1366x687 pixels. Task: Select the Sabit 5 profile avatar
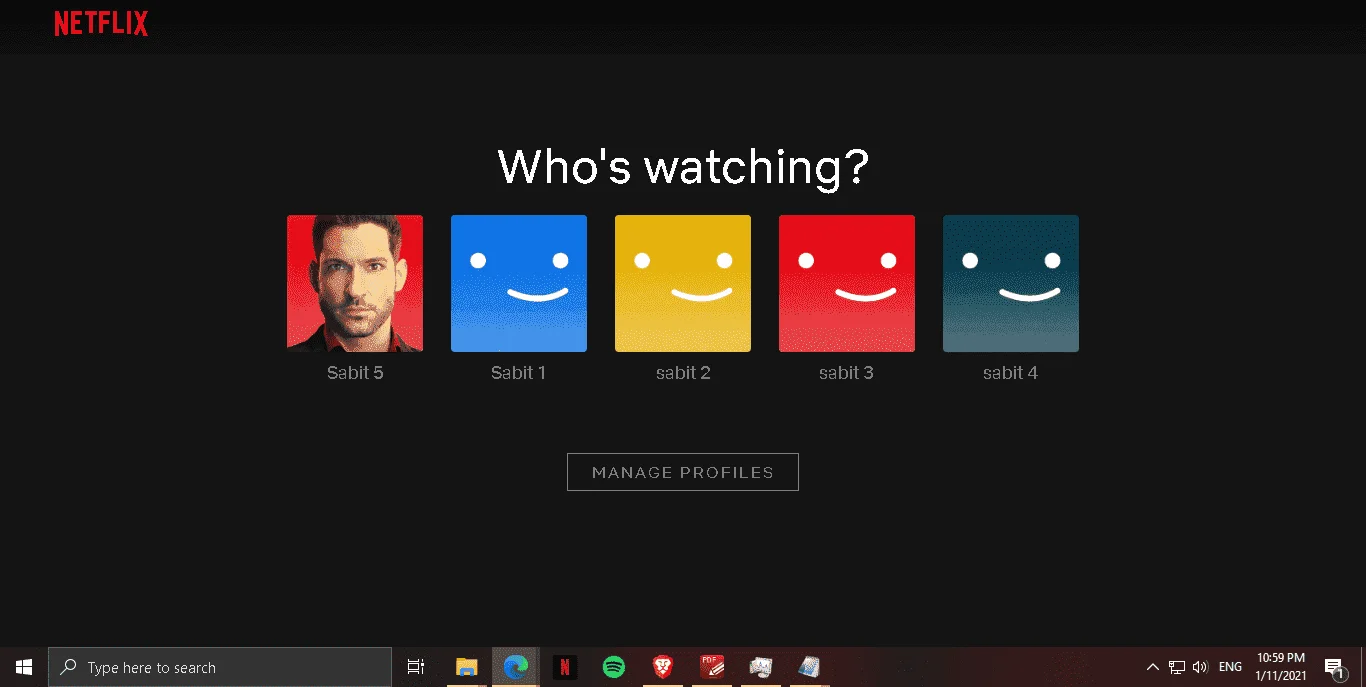coord(355,283)
